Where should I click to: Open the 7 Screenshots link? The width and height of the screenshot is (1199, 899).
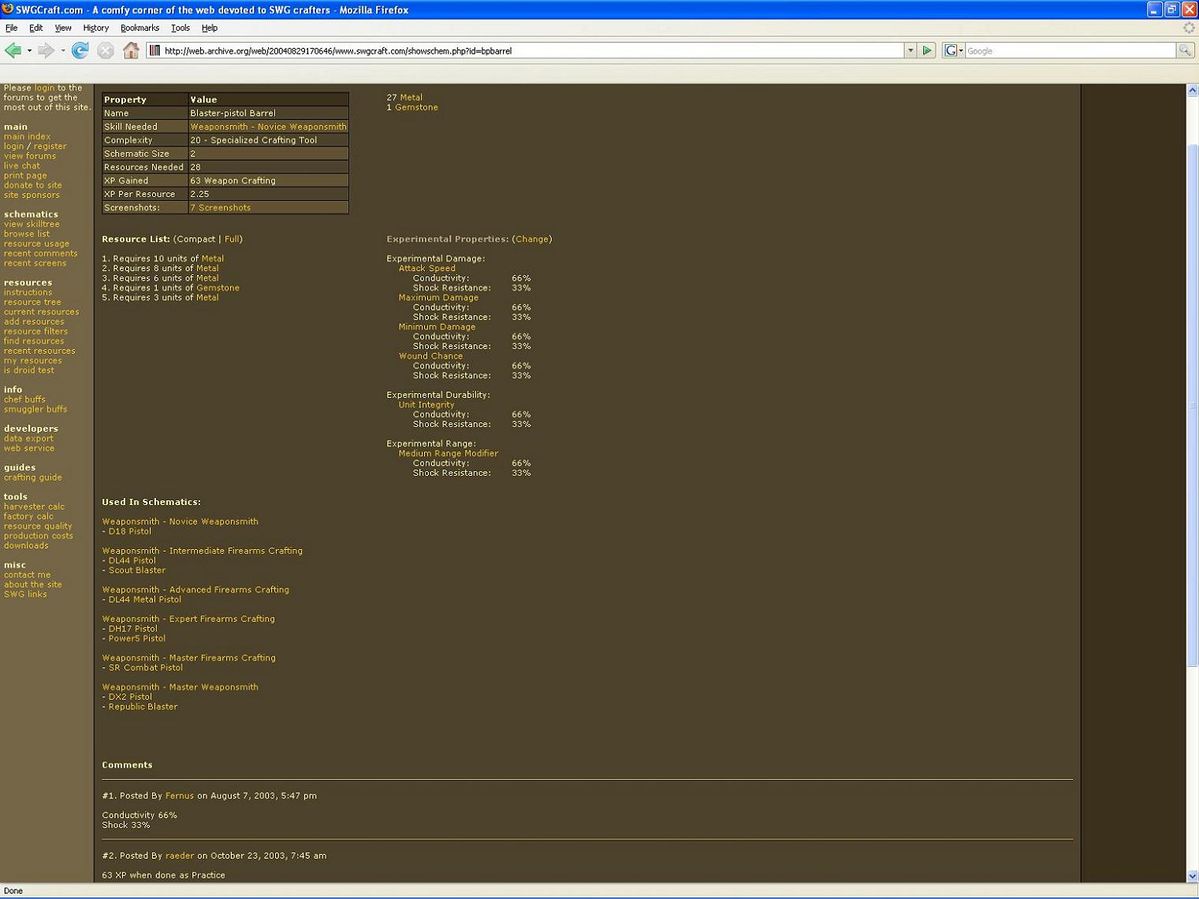(220, 208)
